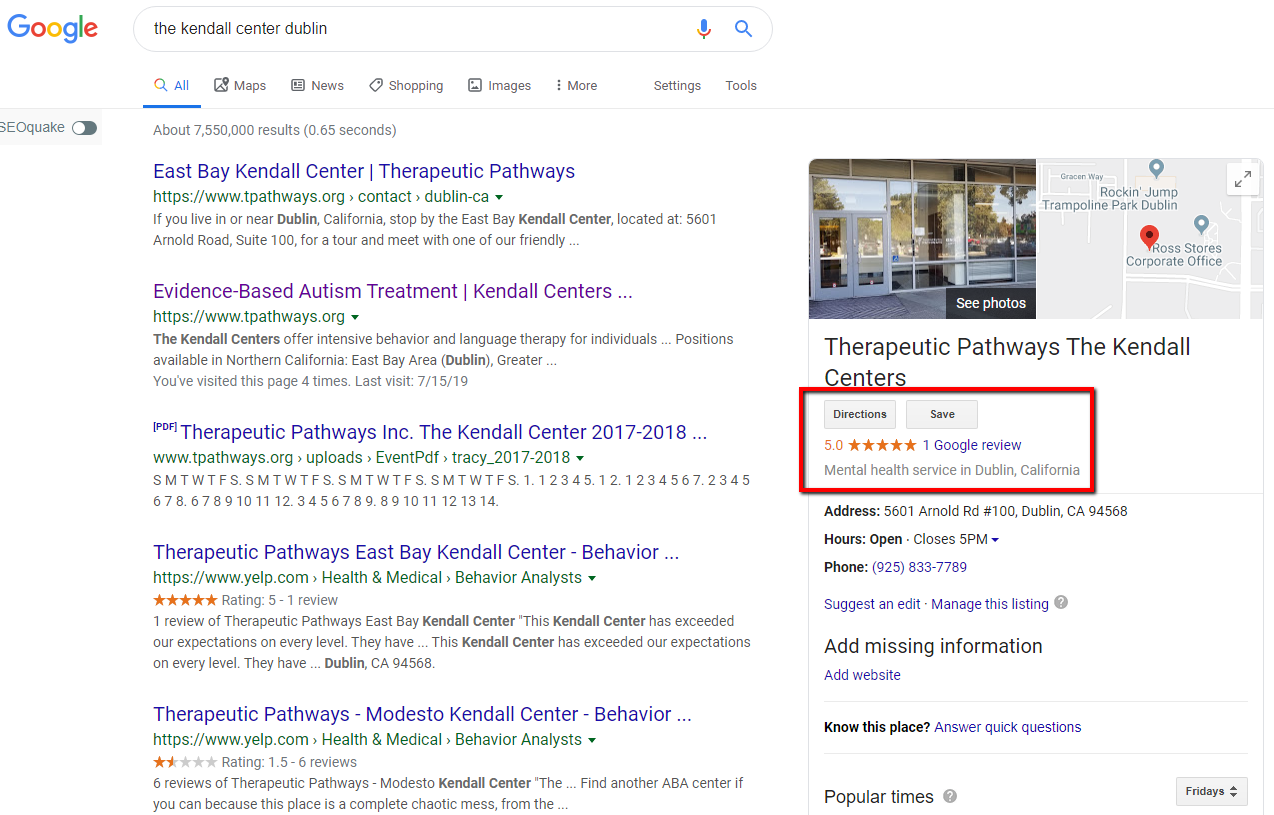The width and height of the screenshot is (1274, 815).
Task: Open search Tools
Action: [741, 86]
